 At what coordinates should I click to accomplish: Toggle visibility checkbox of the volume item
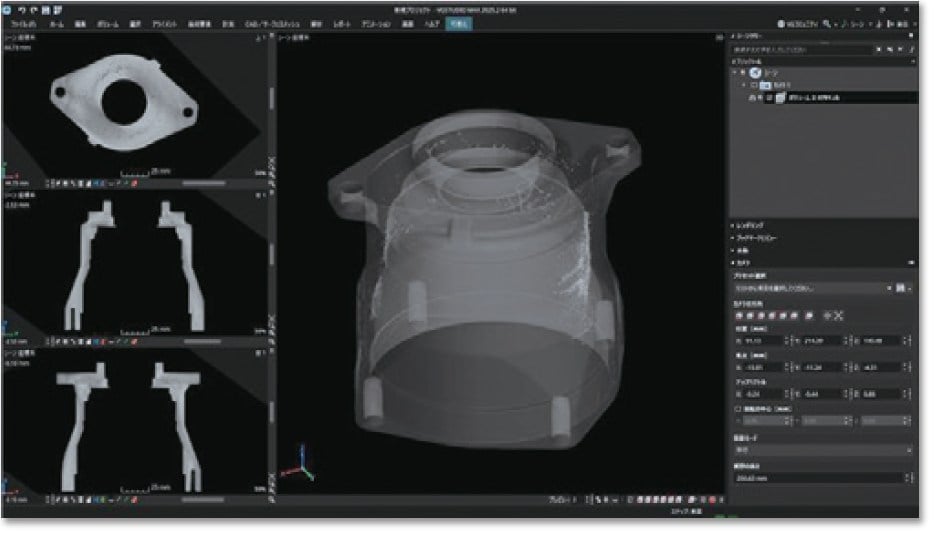768,98
